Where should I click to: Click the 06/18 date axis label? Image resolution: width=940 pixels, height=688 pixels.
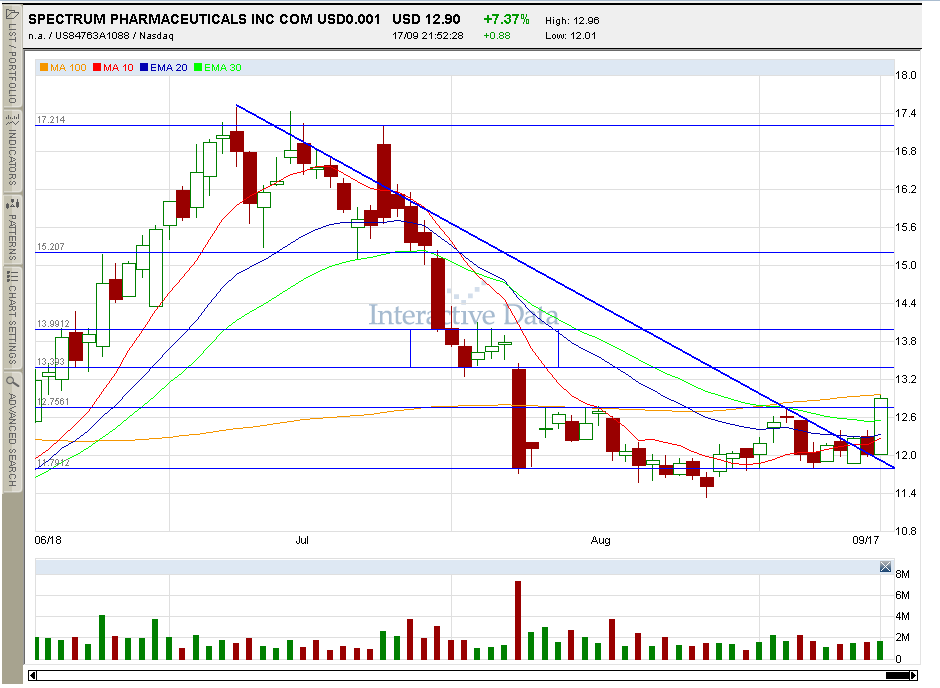[x=48, y=540]
